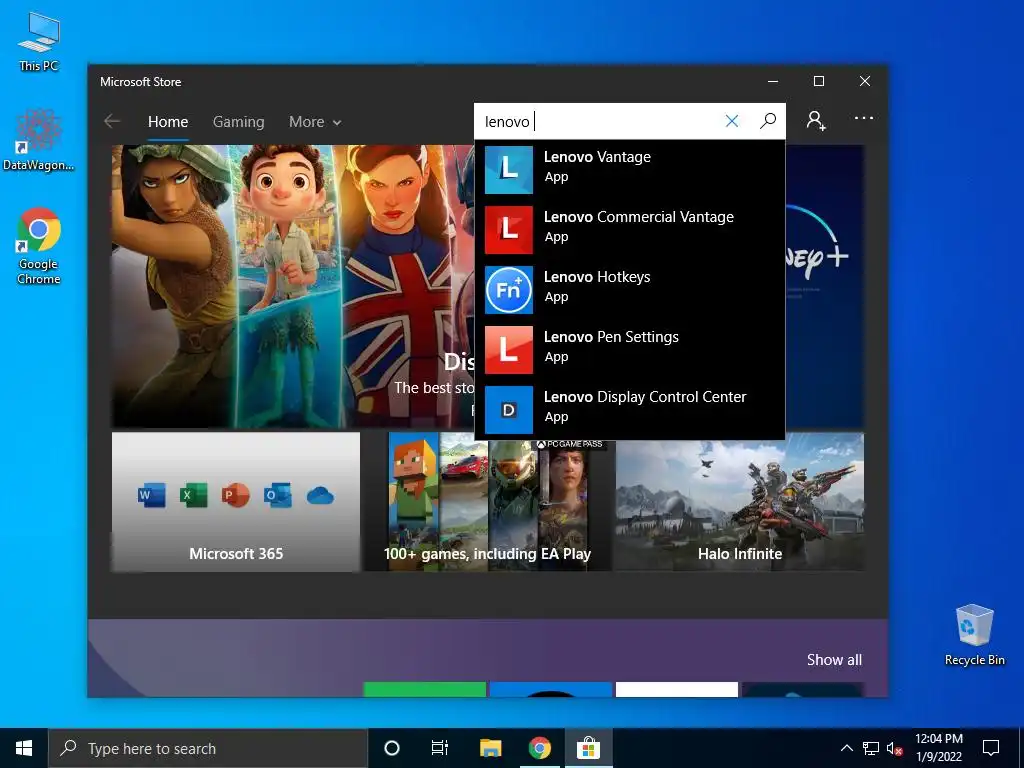Select the Lenovo Vantage suggestion
The height and width of the screenshot is (768, 1024).
(x=630, y=170)
